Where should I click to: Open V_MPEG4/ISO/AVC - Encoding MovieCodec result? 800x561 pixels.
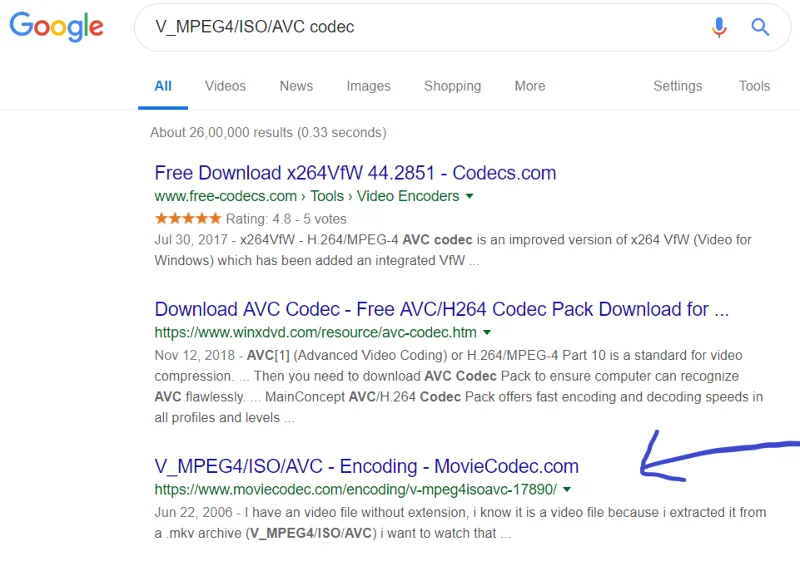[x=367, y=466]
